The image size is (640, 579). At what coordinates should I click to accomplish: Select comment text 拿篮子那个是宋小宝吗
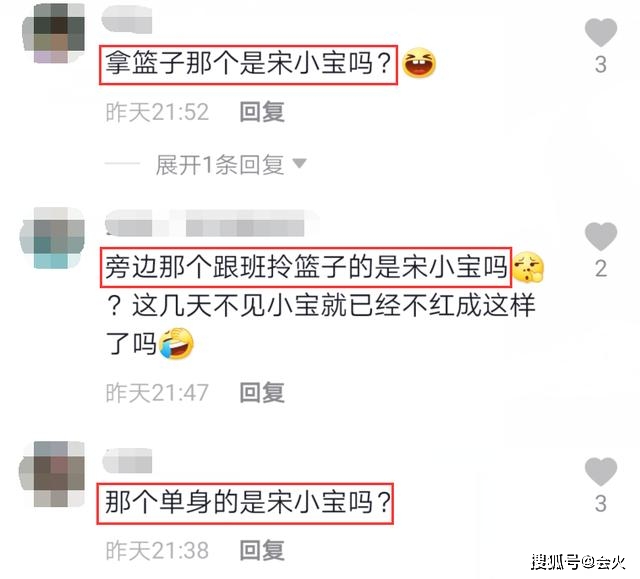(249, 64)
